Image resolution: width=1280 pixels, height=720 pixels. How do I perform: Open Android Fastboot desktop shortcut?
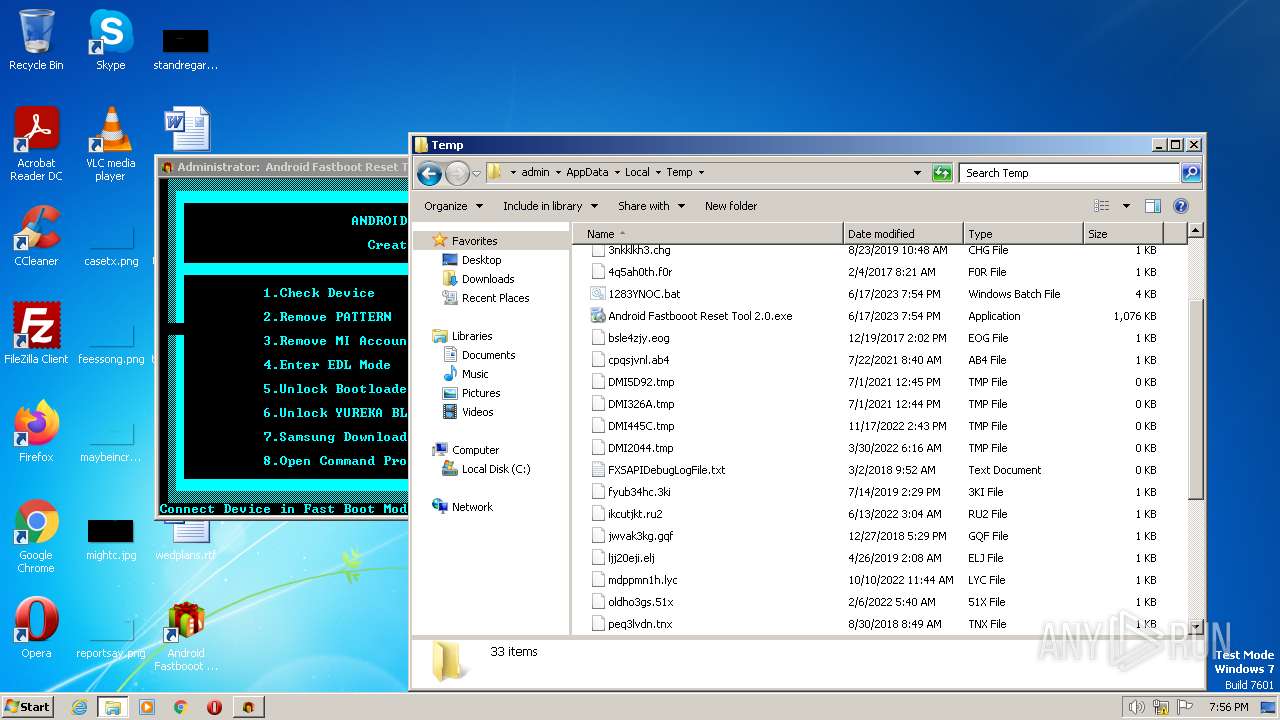pyautogui.click(x=186, y=636)
